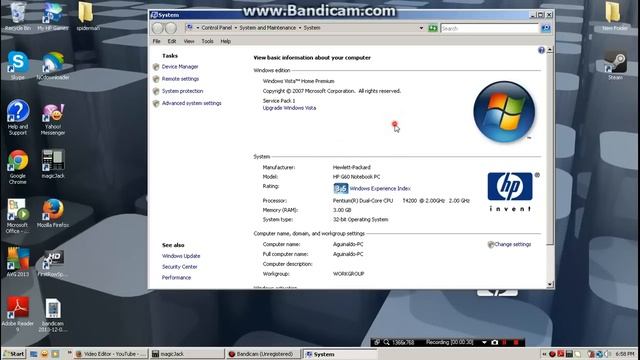The image size is (640, 360).
Task: Open the Windows Experience Index link
Action: pos(380,189)
